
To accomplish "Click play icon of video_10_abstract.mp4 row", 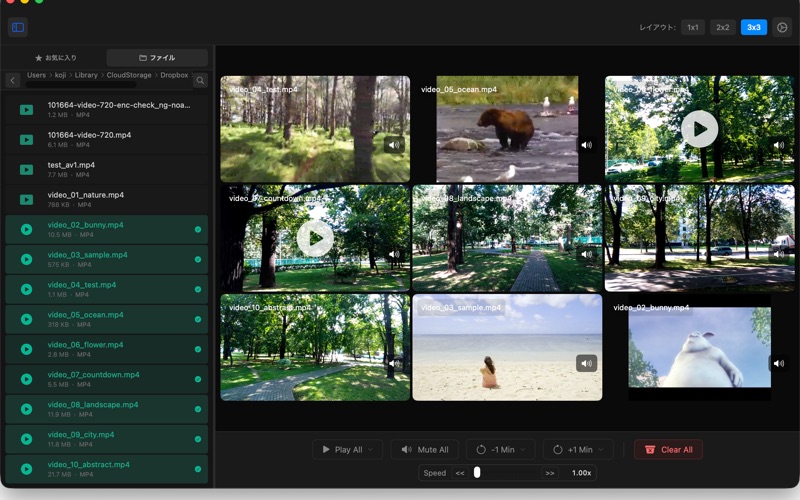I will coord(27,469).
